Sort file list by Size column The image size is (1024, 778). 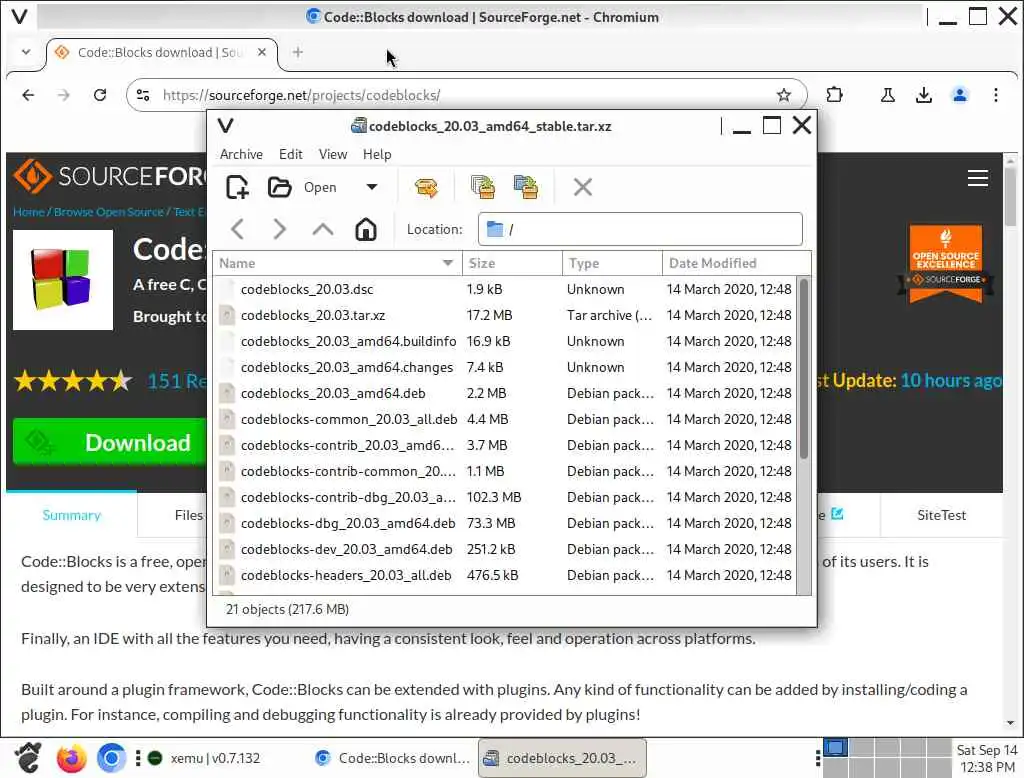[x=512, y=263]
